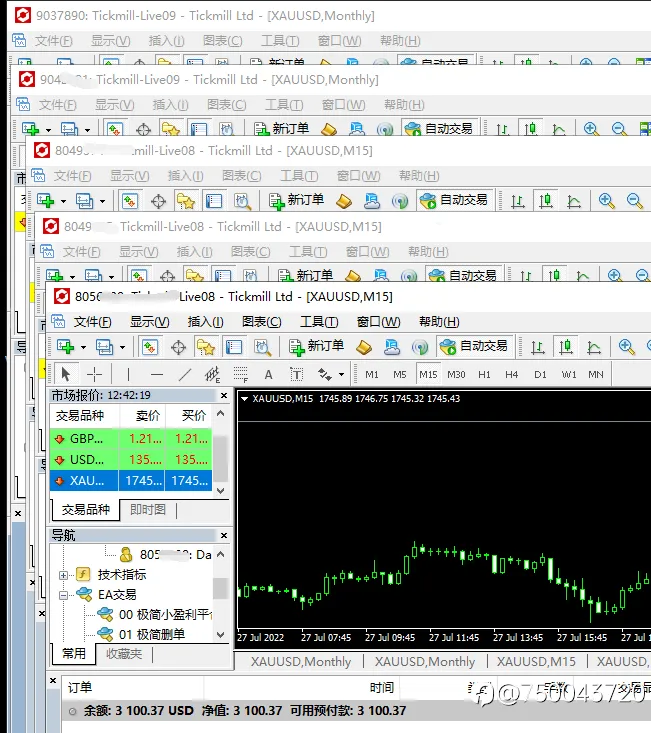Image resolution: width=651 pixels, height=733 pixels.
Task: Open arrows tool dropdown arrow
Action: click(x=342, y=374)
